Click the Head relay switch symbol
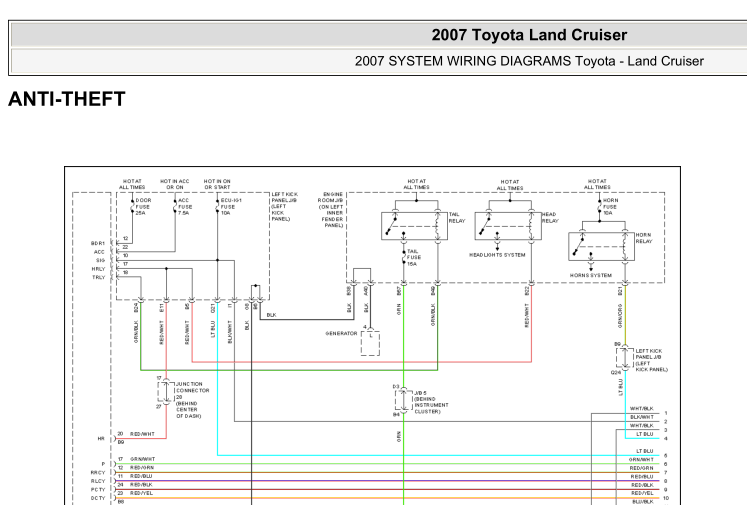 coord(508,226)
